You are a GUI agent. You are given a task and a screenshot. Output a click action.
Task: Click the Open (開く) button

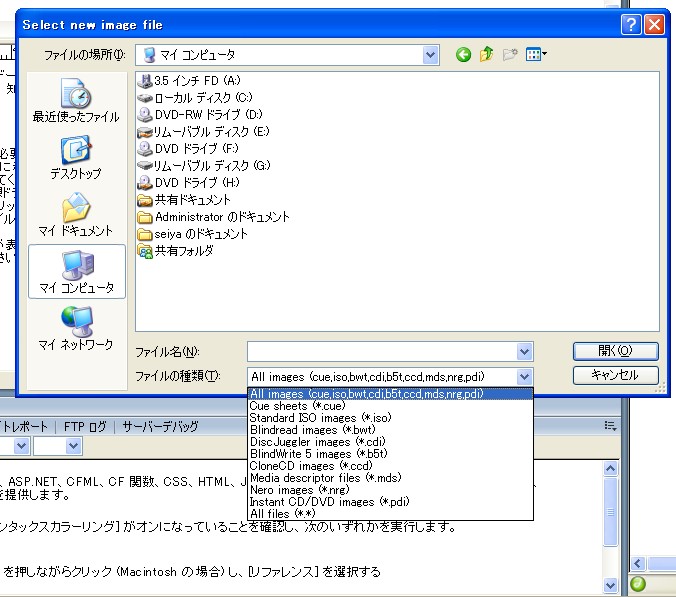click(x=615, y=351)
